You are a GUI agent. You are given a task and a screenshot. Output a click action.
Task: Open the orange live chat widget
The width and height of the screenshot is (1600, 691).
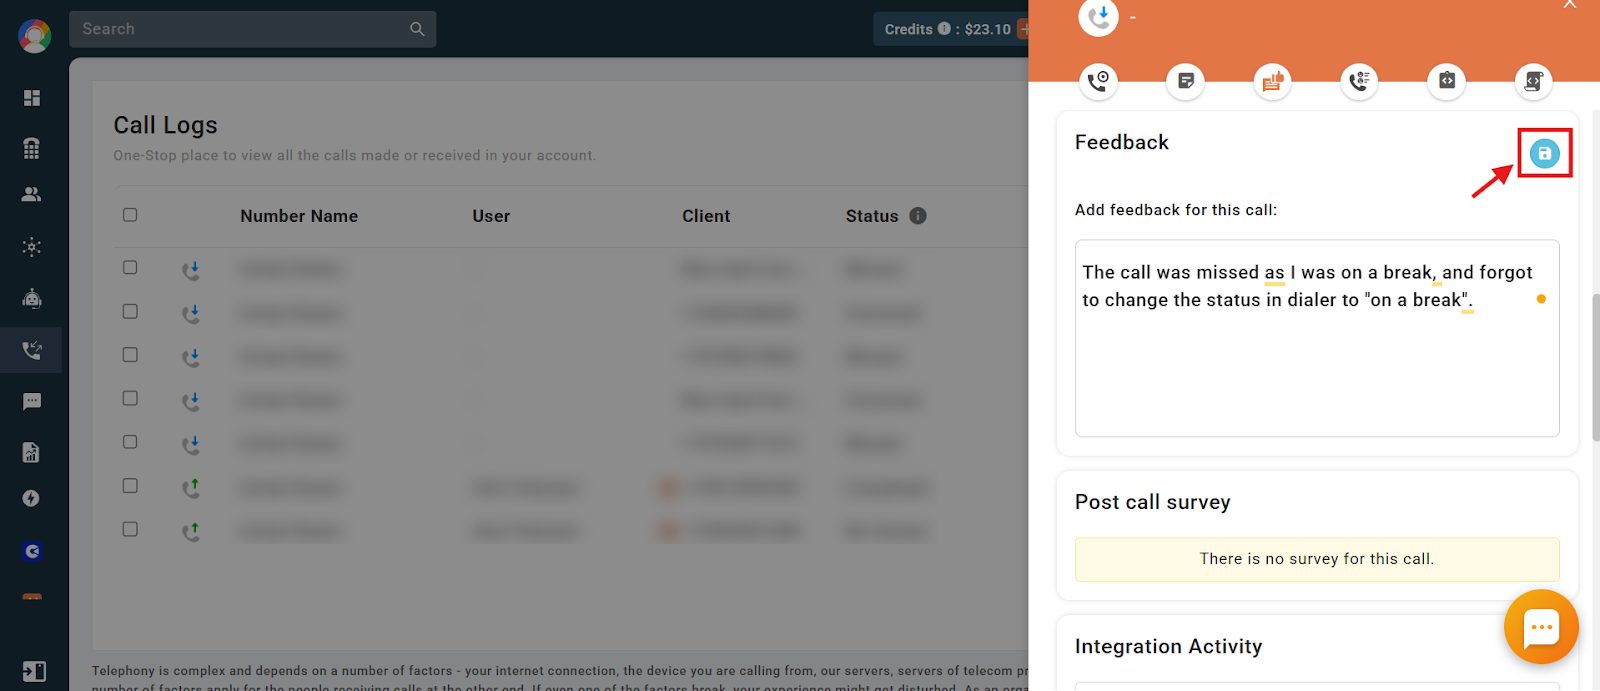click(x=1541, y=627)
